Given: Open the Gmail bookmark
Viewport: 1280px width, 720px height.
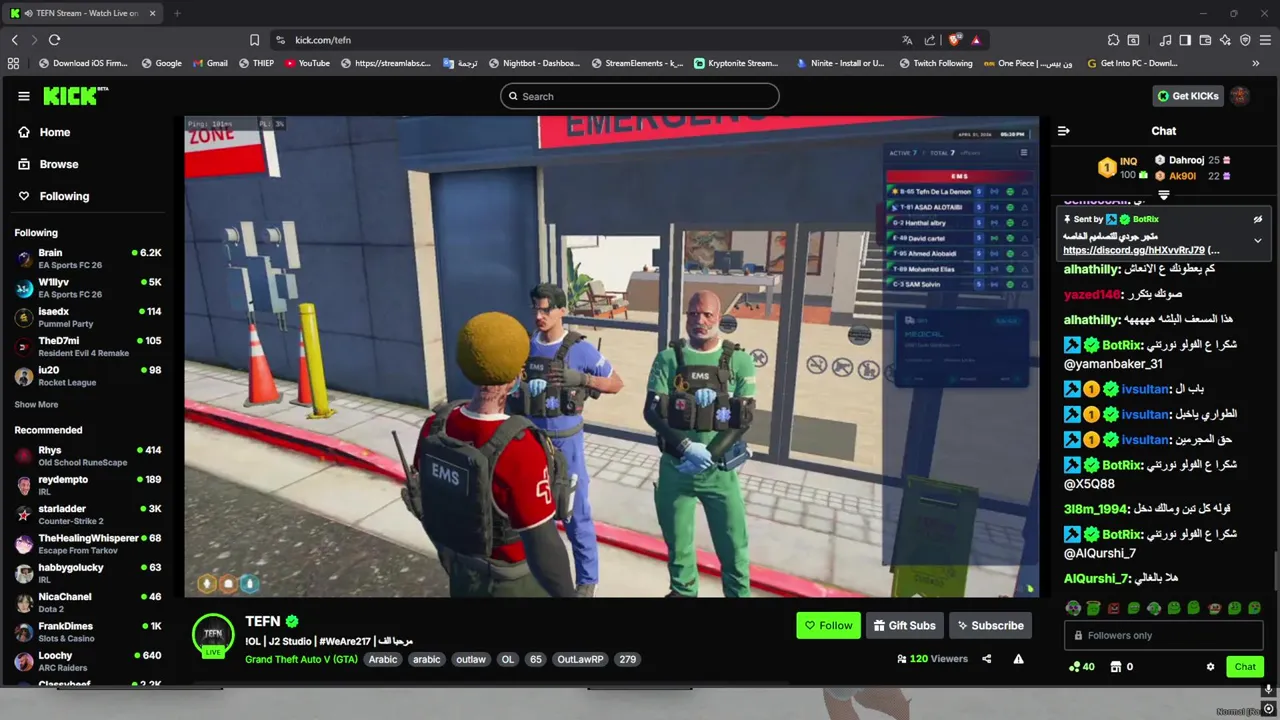Looking at the screenshot, I should coord(209,63).
